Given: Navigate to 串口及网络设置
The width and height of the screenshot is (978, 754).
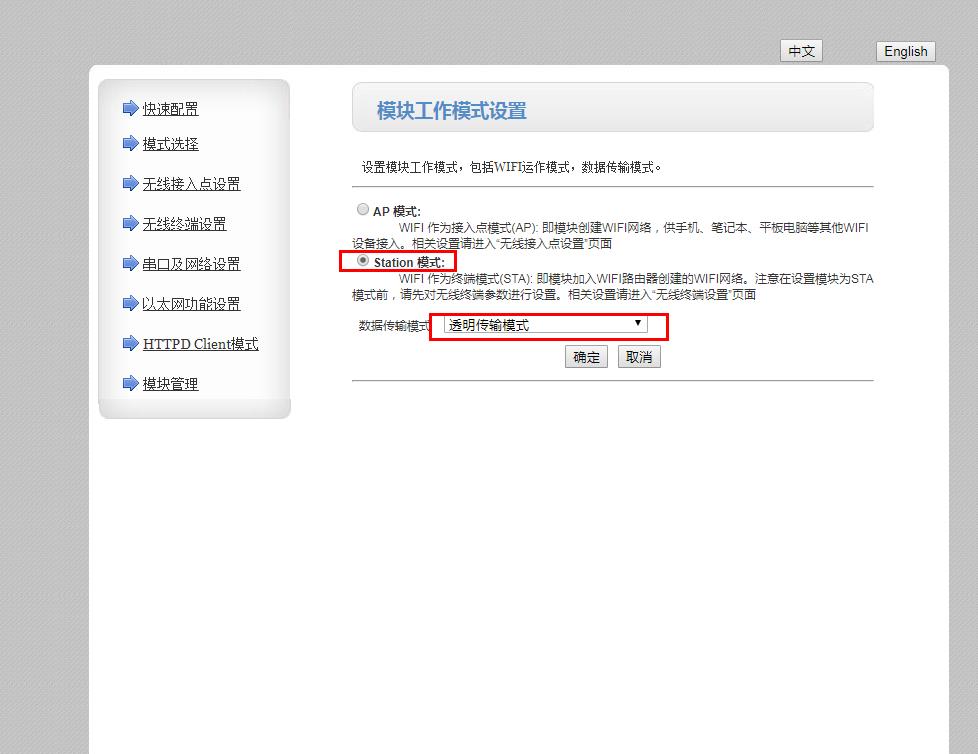Looking at the screenshot, I should [191, 264].
